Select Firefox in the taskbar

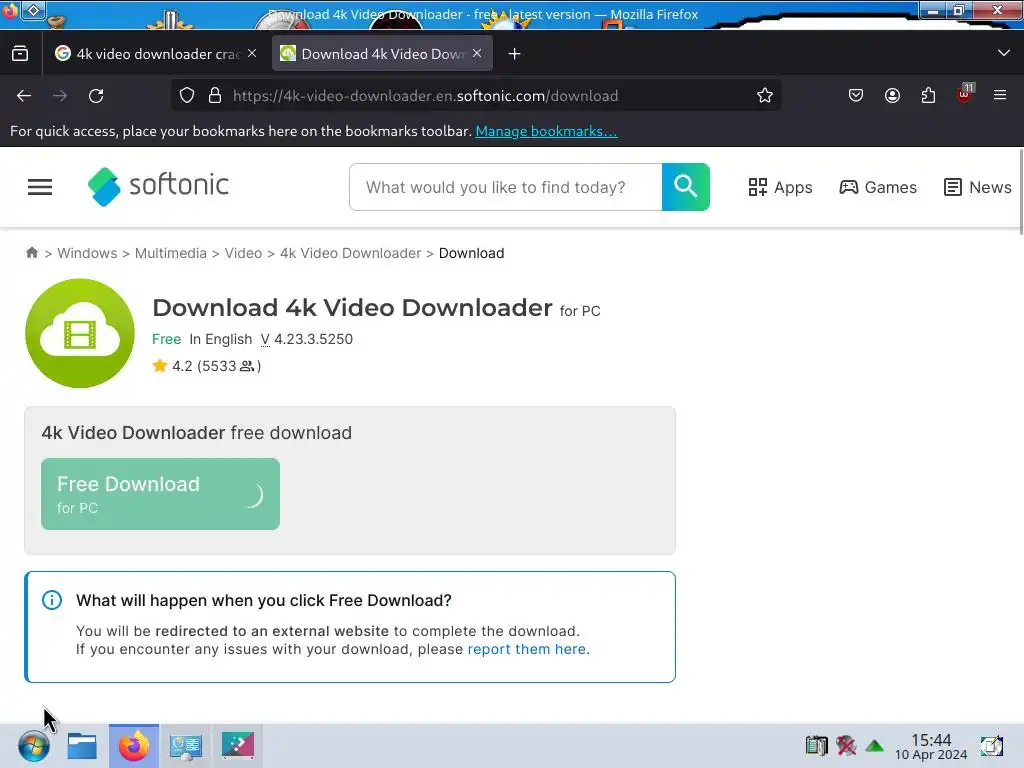point(133,746)
